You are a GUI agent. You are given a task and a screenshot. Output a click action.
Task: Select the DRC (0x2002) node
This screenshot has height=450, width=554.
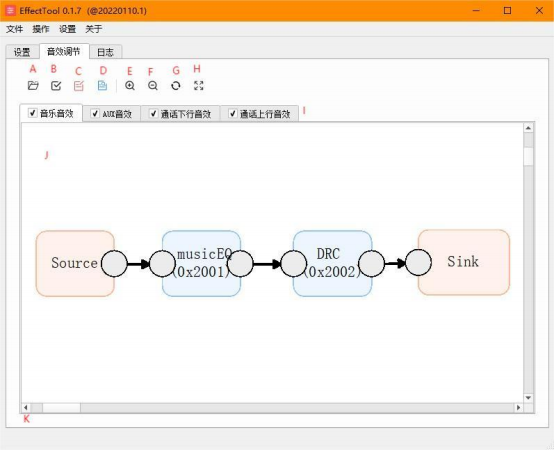[x=332, y=263]
